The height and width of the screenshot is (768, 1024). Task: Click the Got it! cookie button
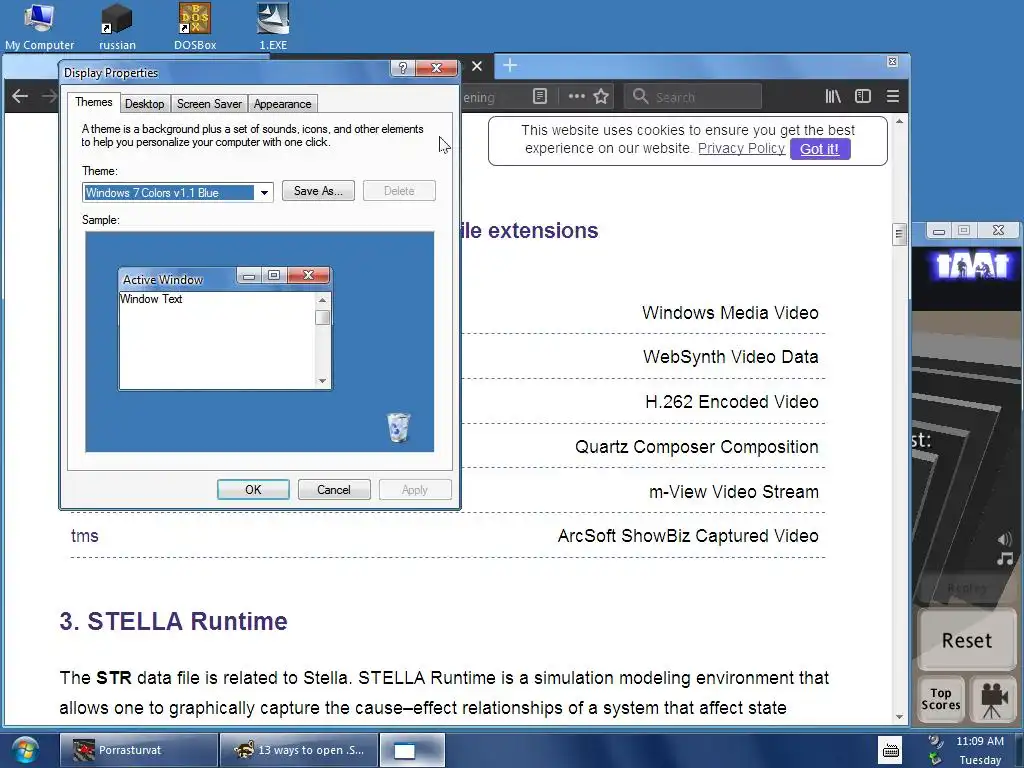(820, 149)
